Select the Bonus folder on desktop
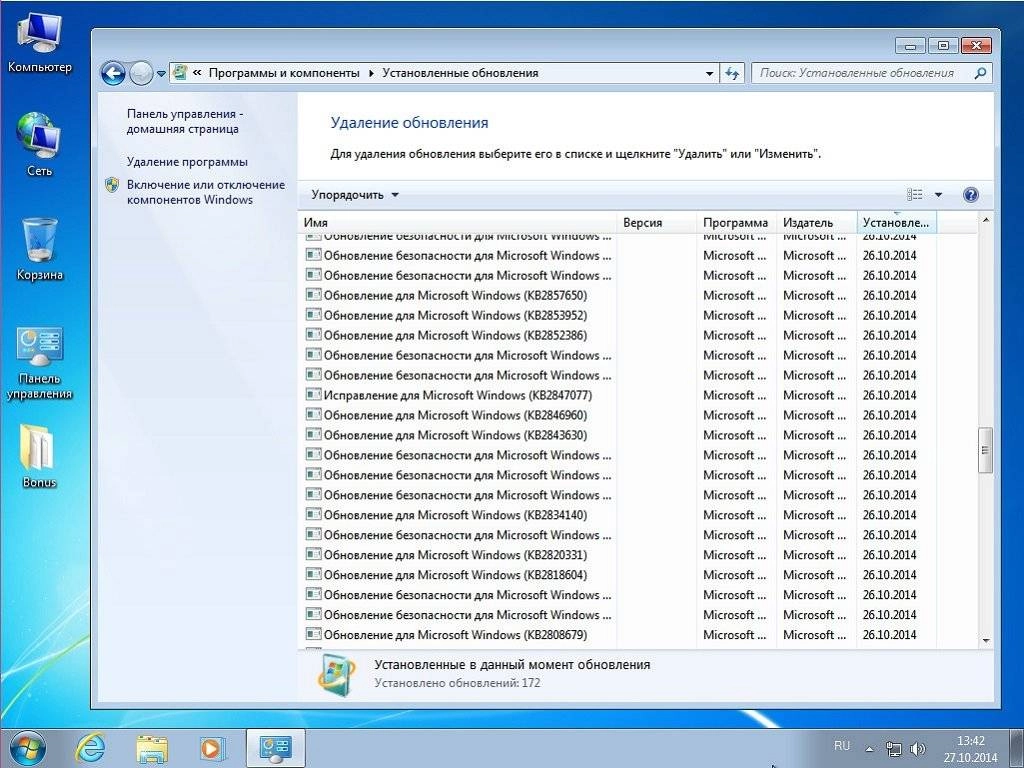 pyautogui.click(x=39, y=456)
